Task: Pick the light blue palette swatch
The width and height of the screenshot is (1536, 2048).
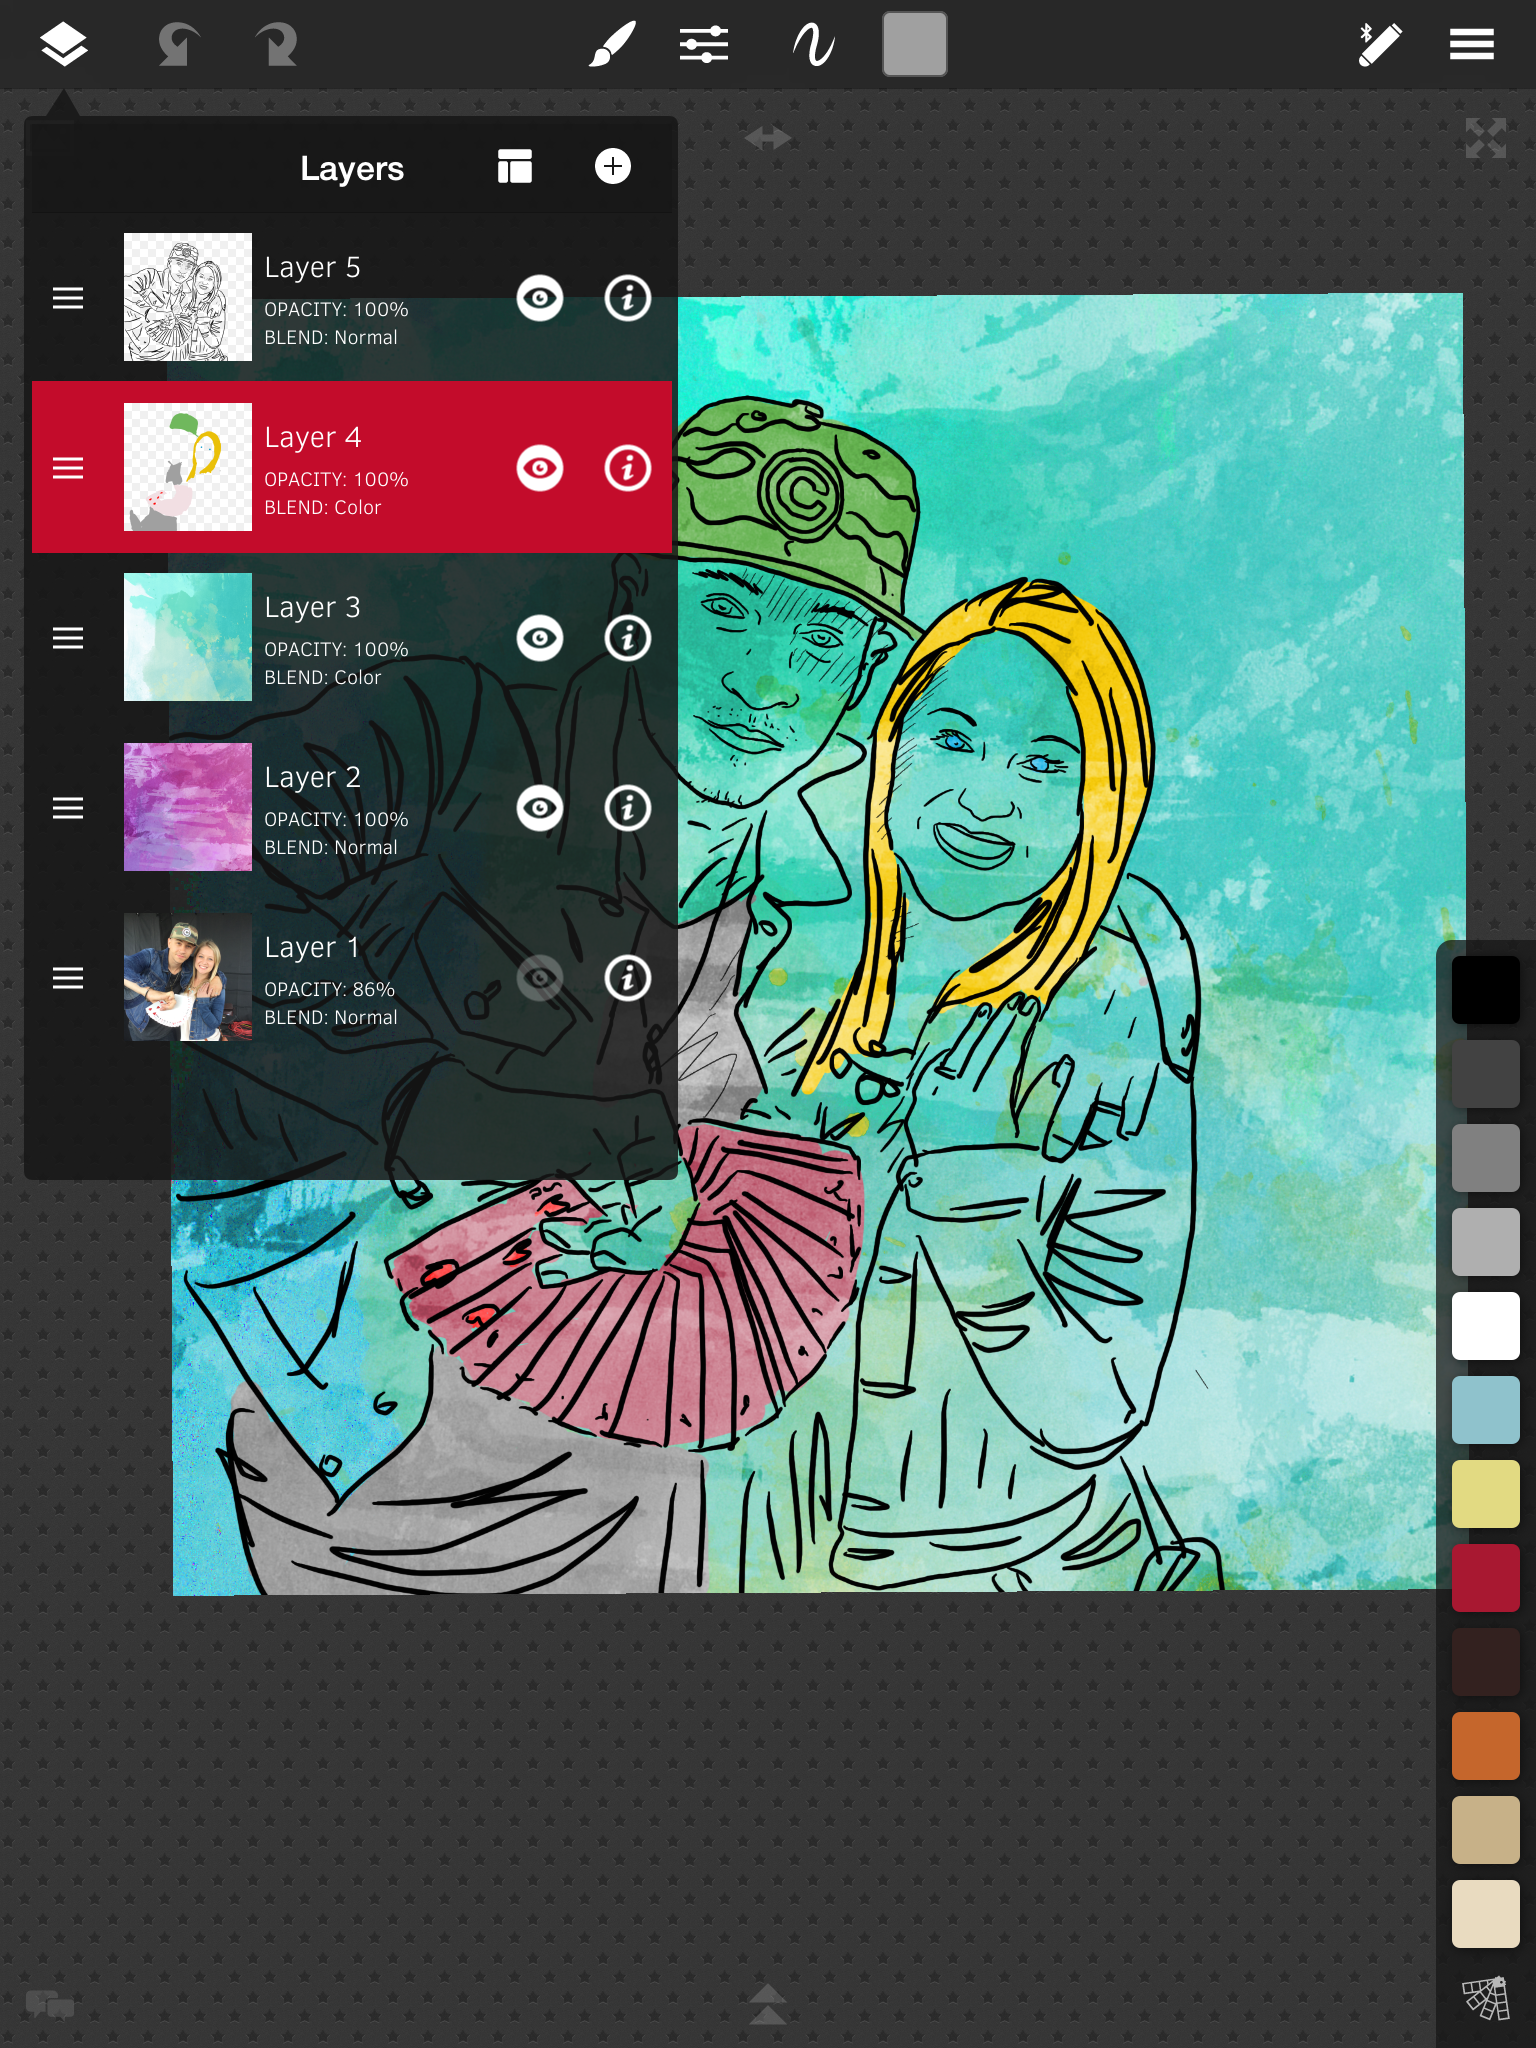Action: pos(1486,1410)
